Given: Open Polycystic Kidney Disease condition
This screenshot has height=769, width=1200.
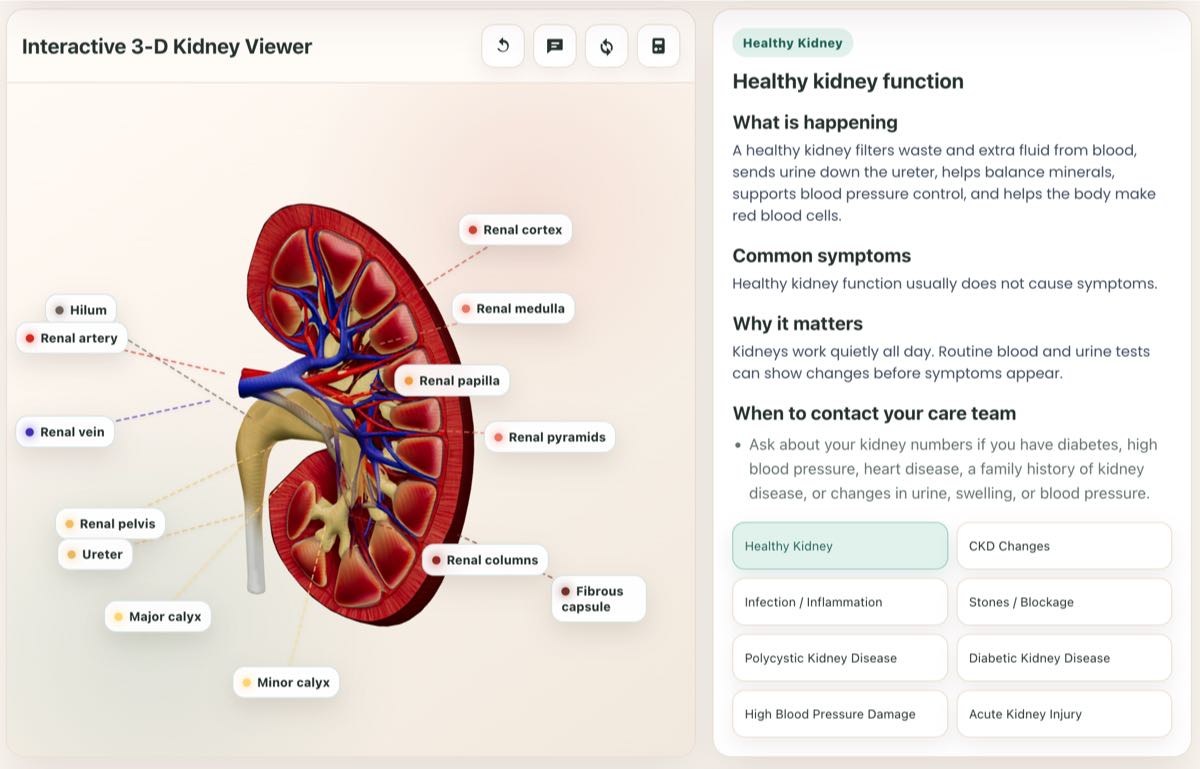Looking at the screenshot, I should point(840,658).
